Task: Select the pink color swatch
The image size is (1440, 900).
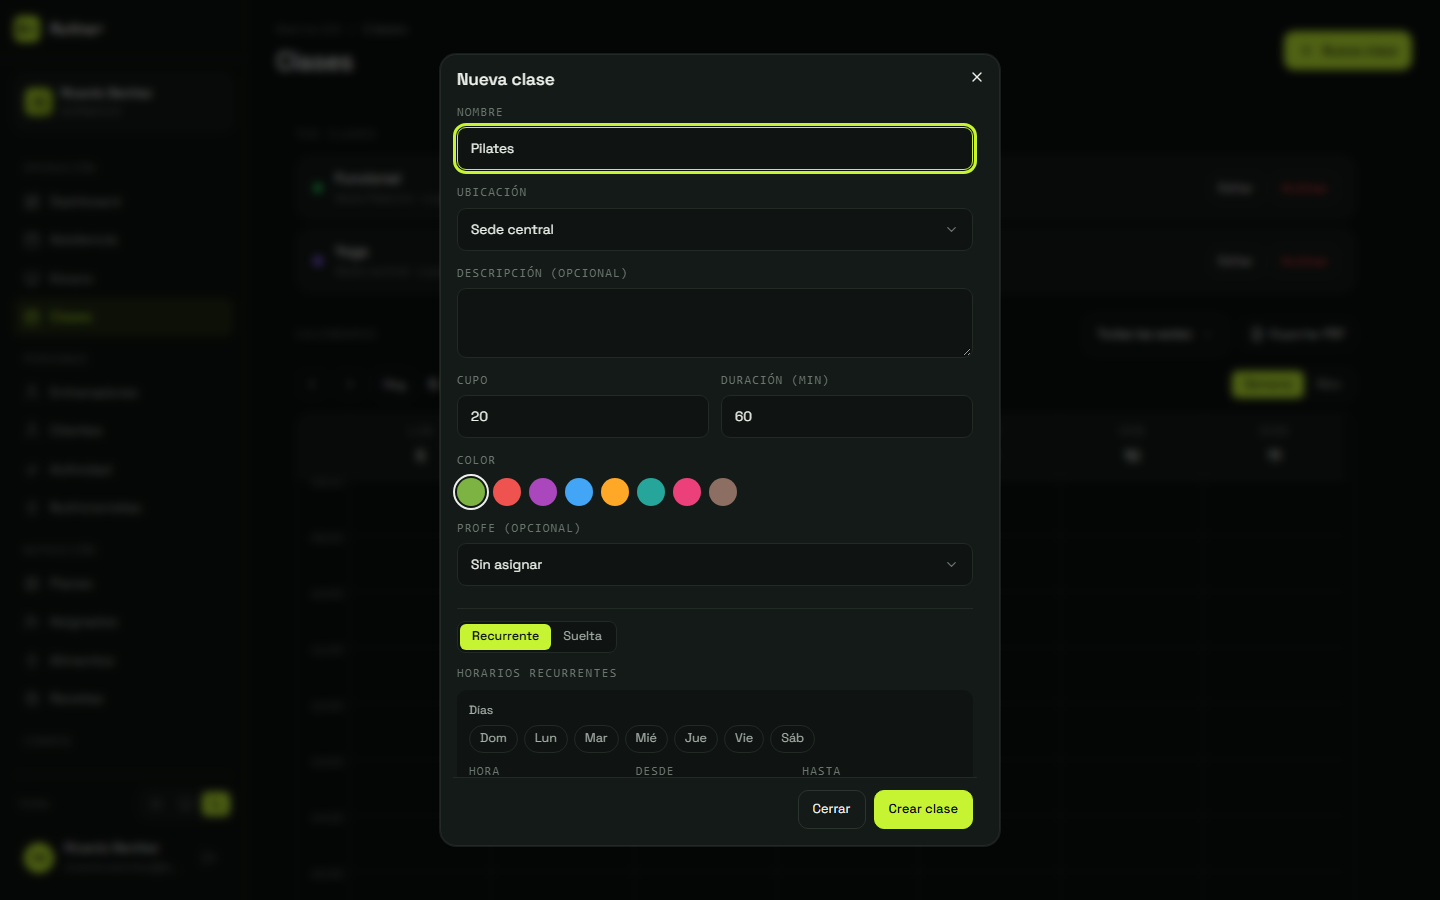Action: pos(687,492)
